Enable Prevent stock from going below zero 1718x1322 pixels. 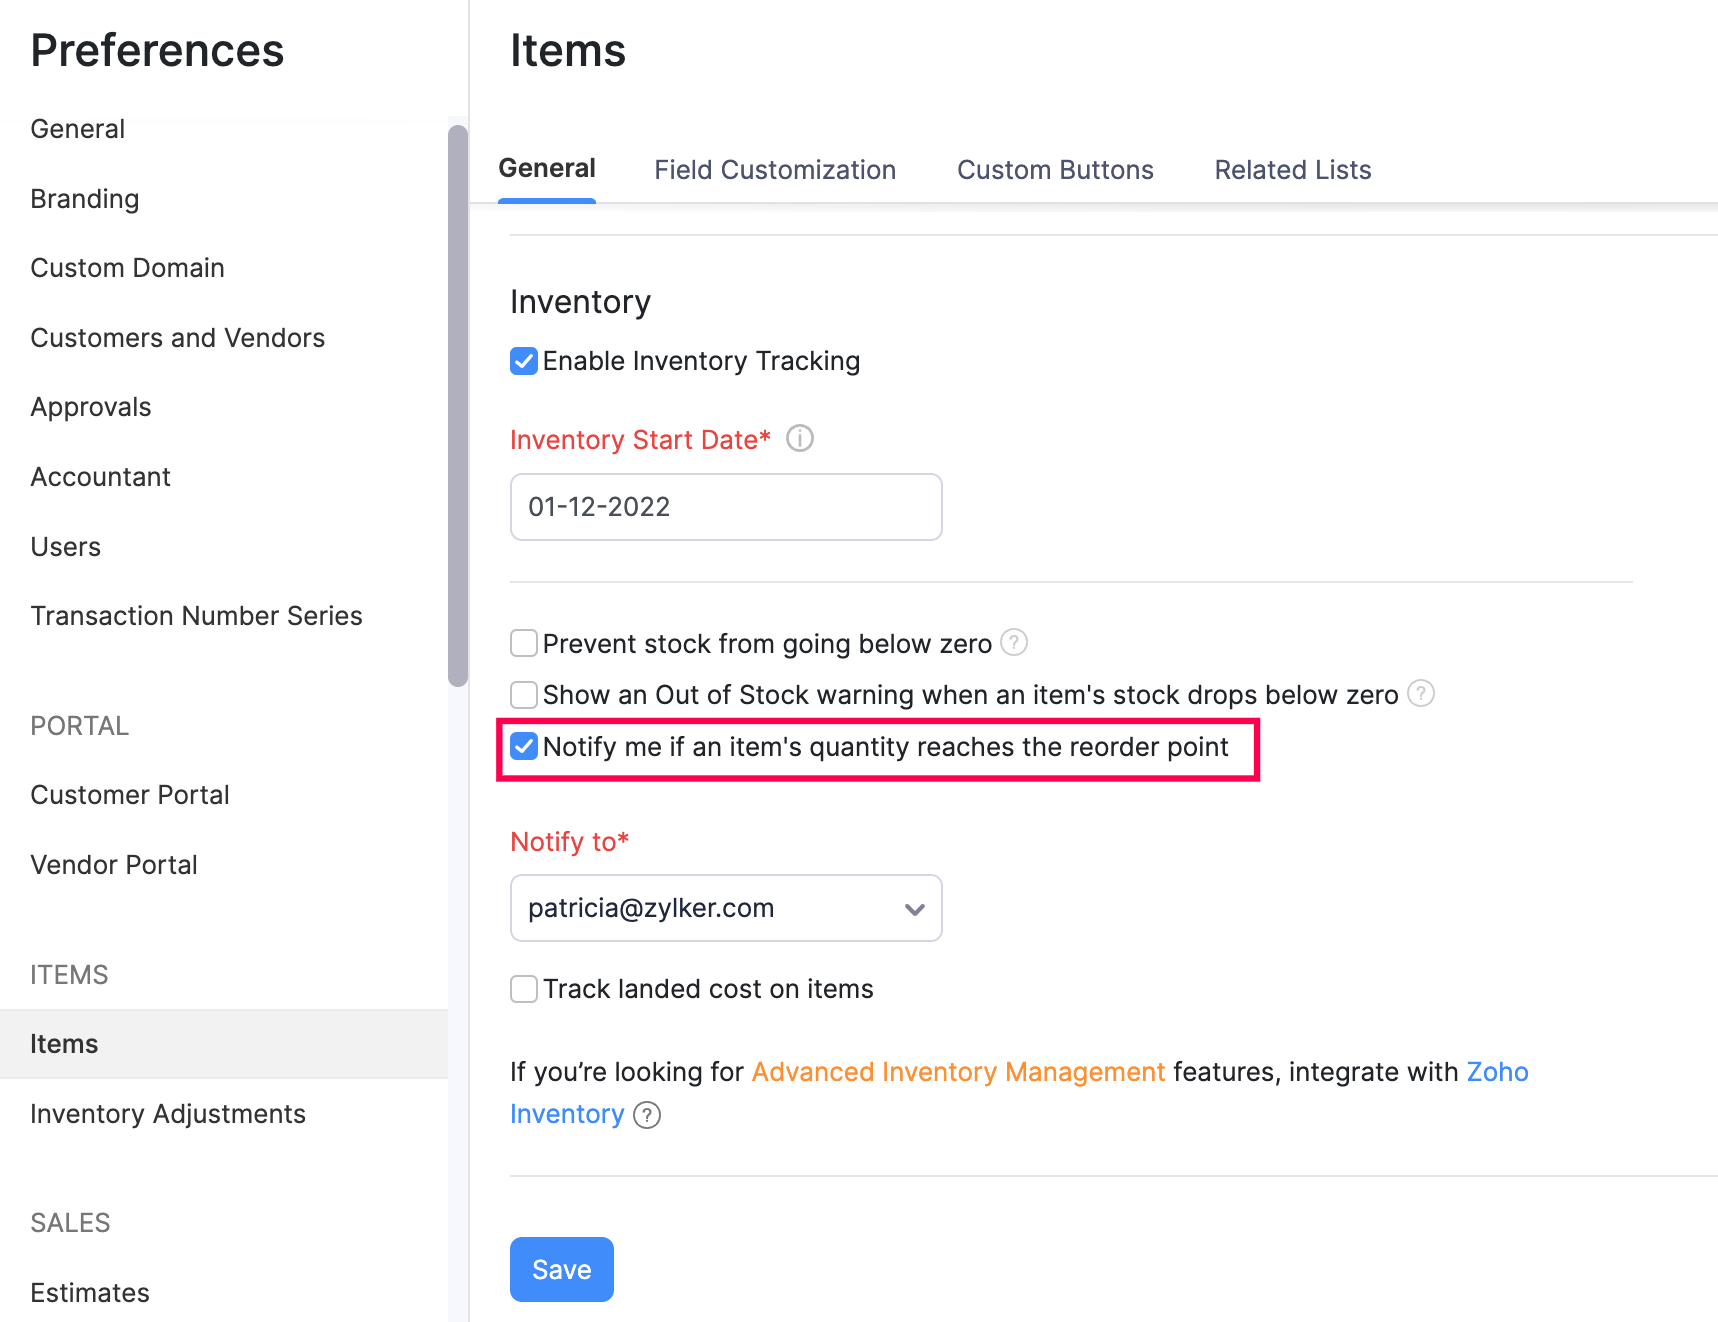pos(523,643)
